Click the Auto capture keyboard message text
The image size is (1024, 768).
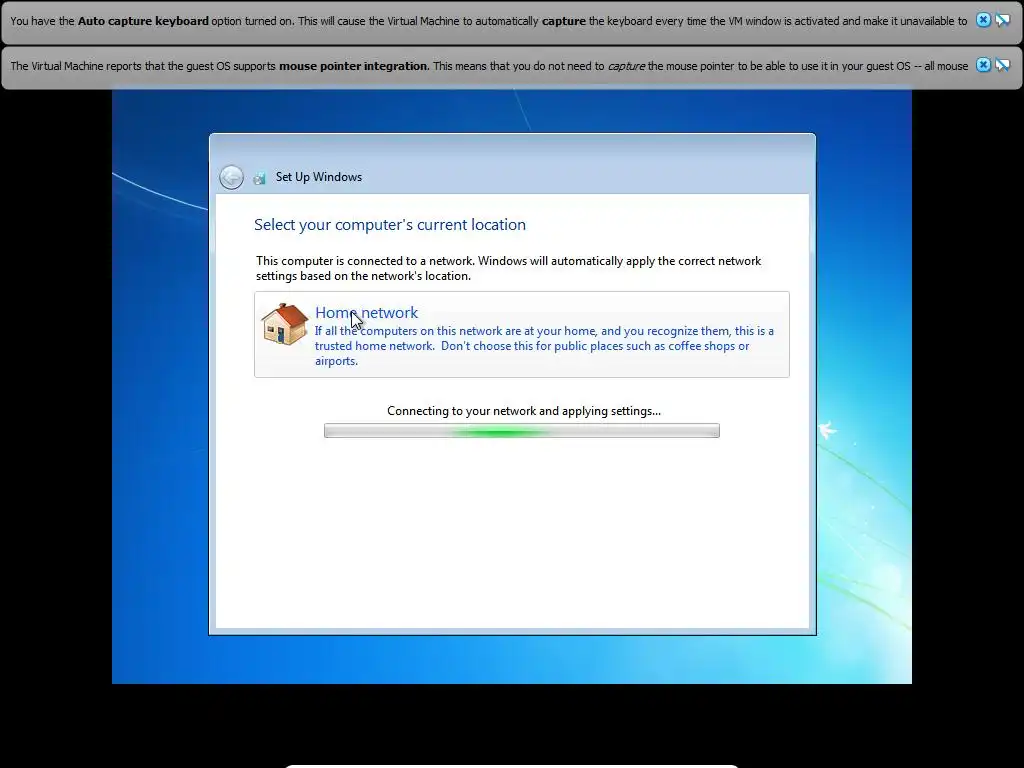pyautogui.click(x=488, y=21)
